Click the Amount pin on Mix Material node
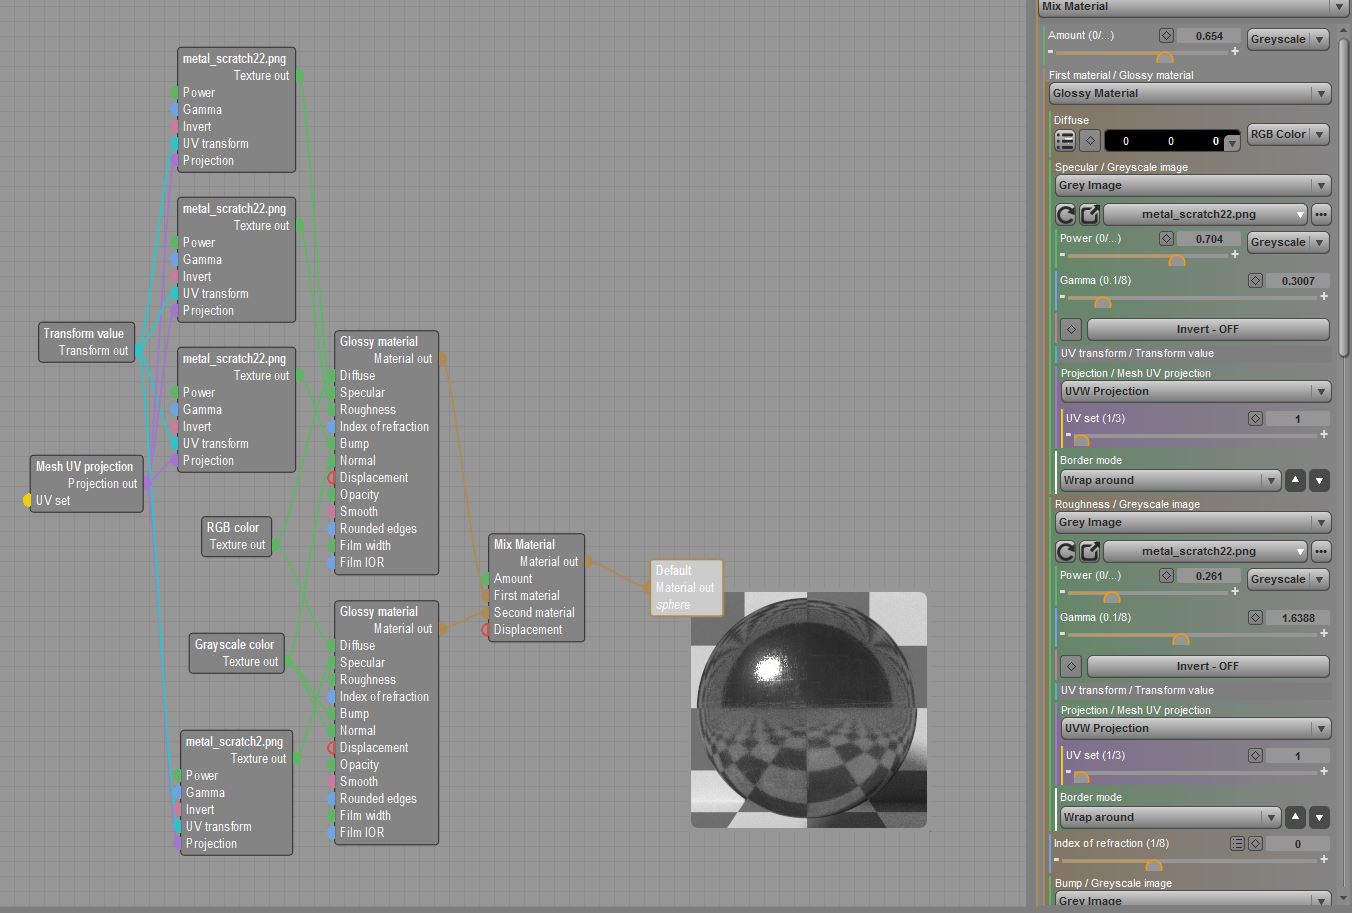This screenshot has height=913, width=1352. coord(486,578)
